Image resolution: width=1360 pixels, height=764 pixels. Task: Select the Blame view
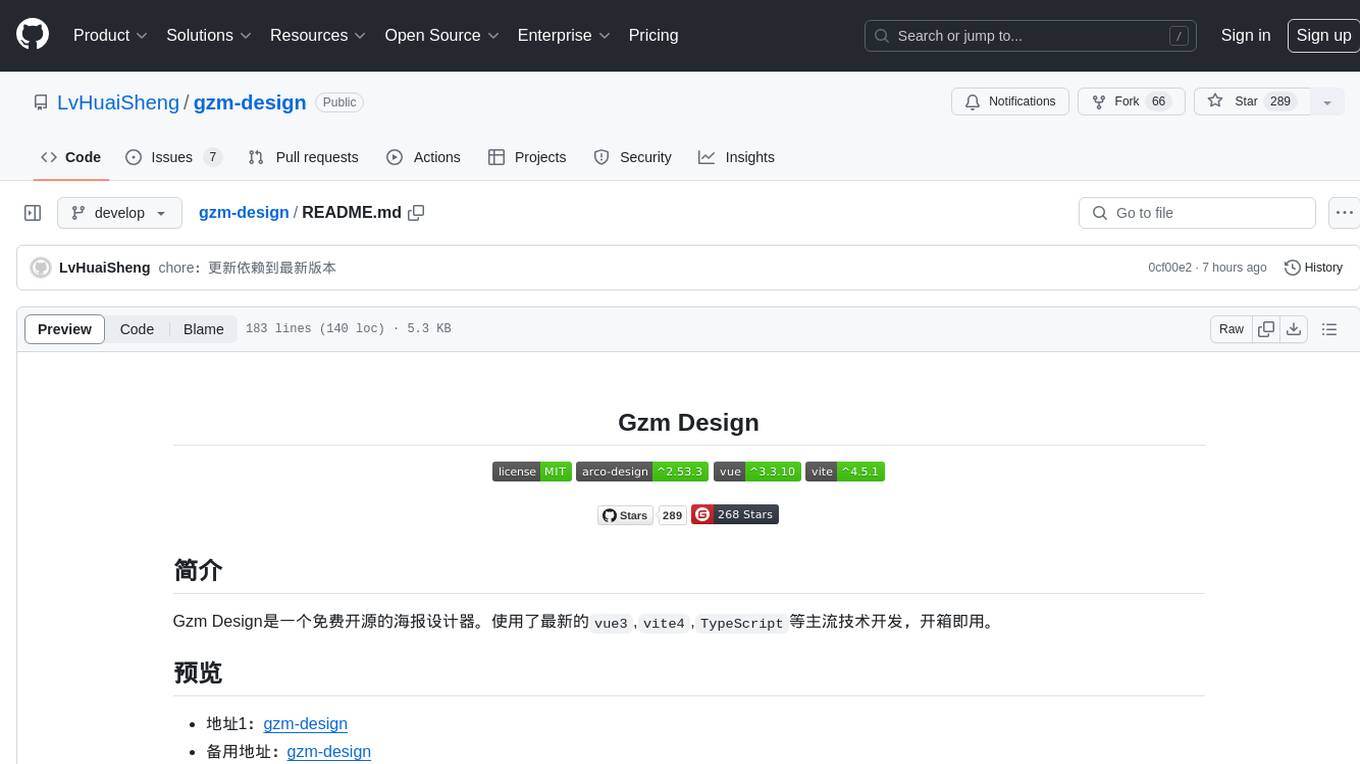[x=203, y=329]
